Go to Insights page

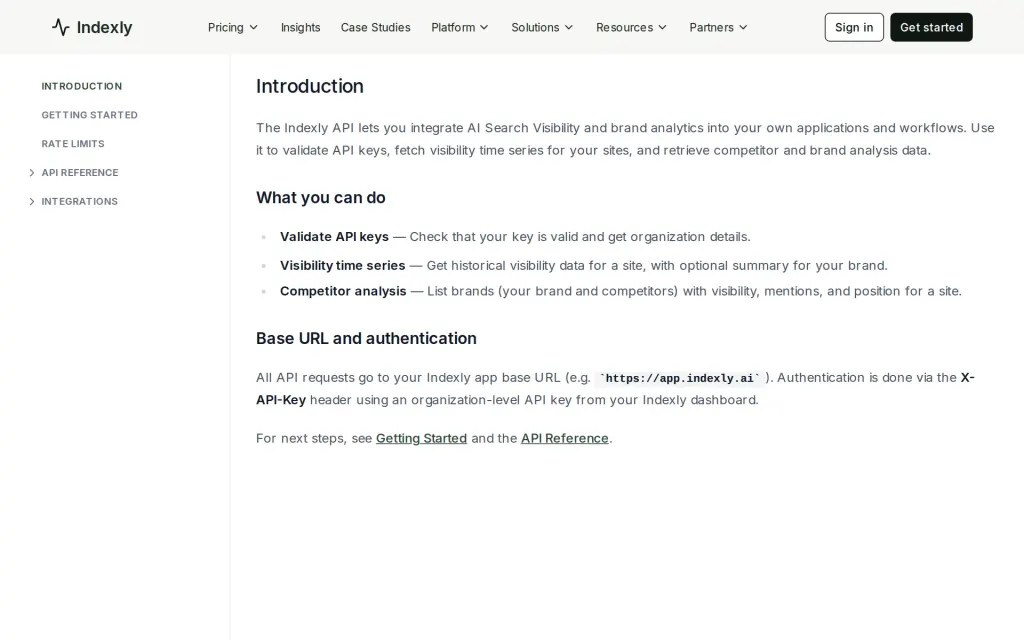[x=300, y=27]
